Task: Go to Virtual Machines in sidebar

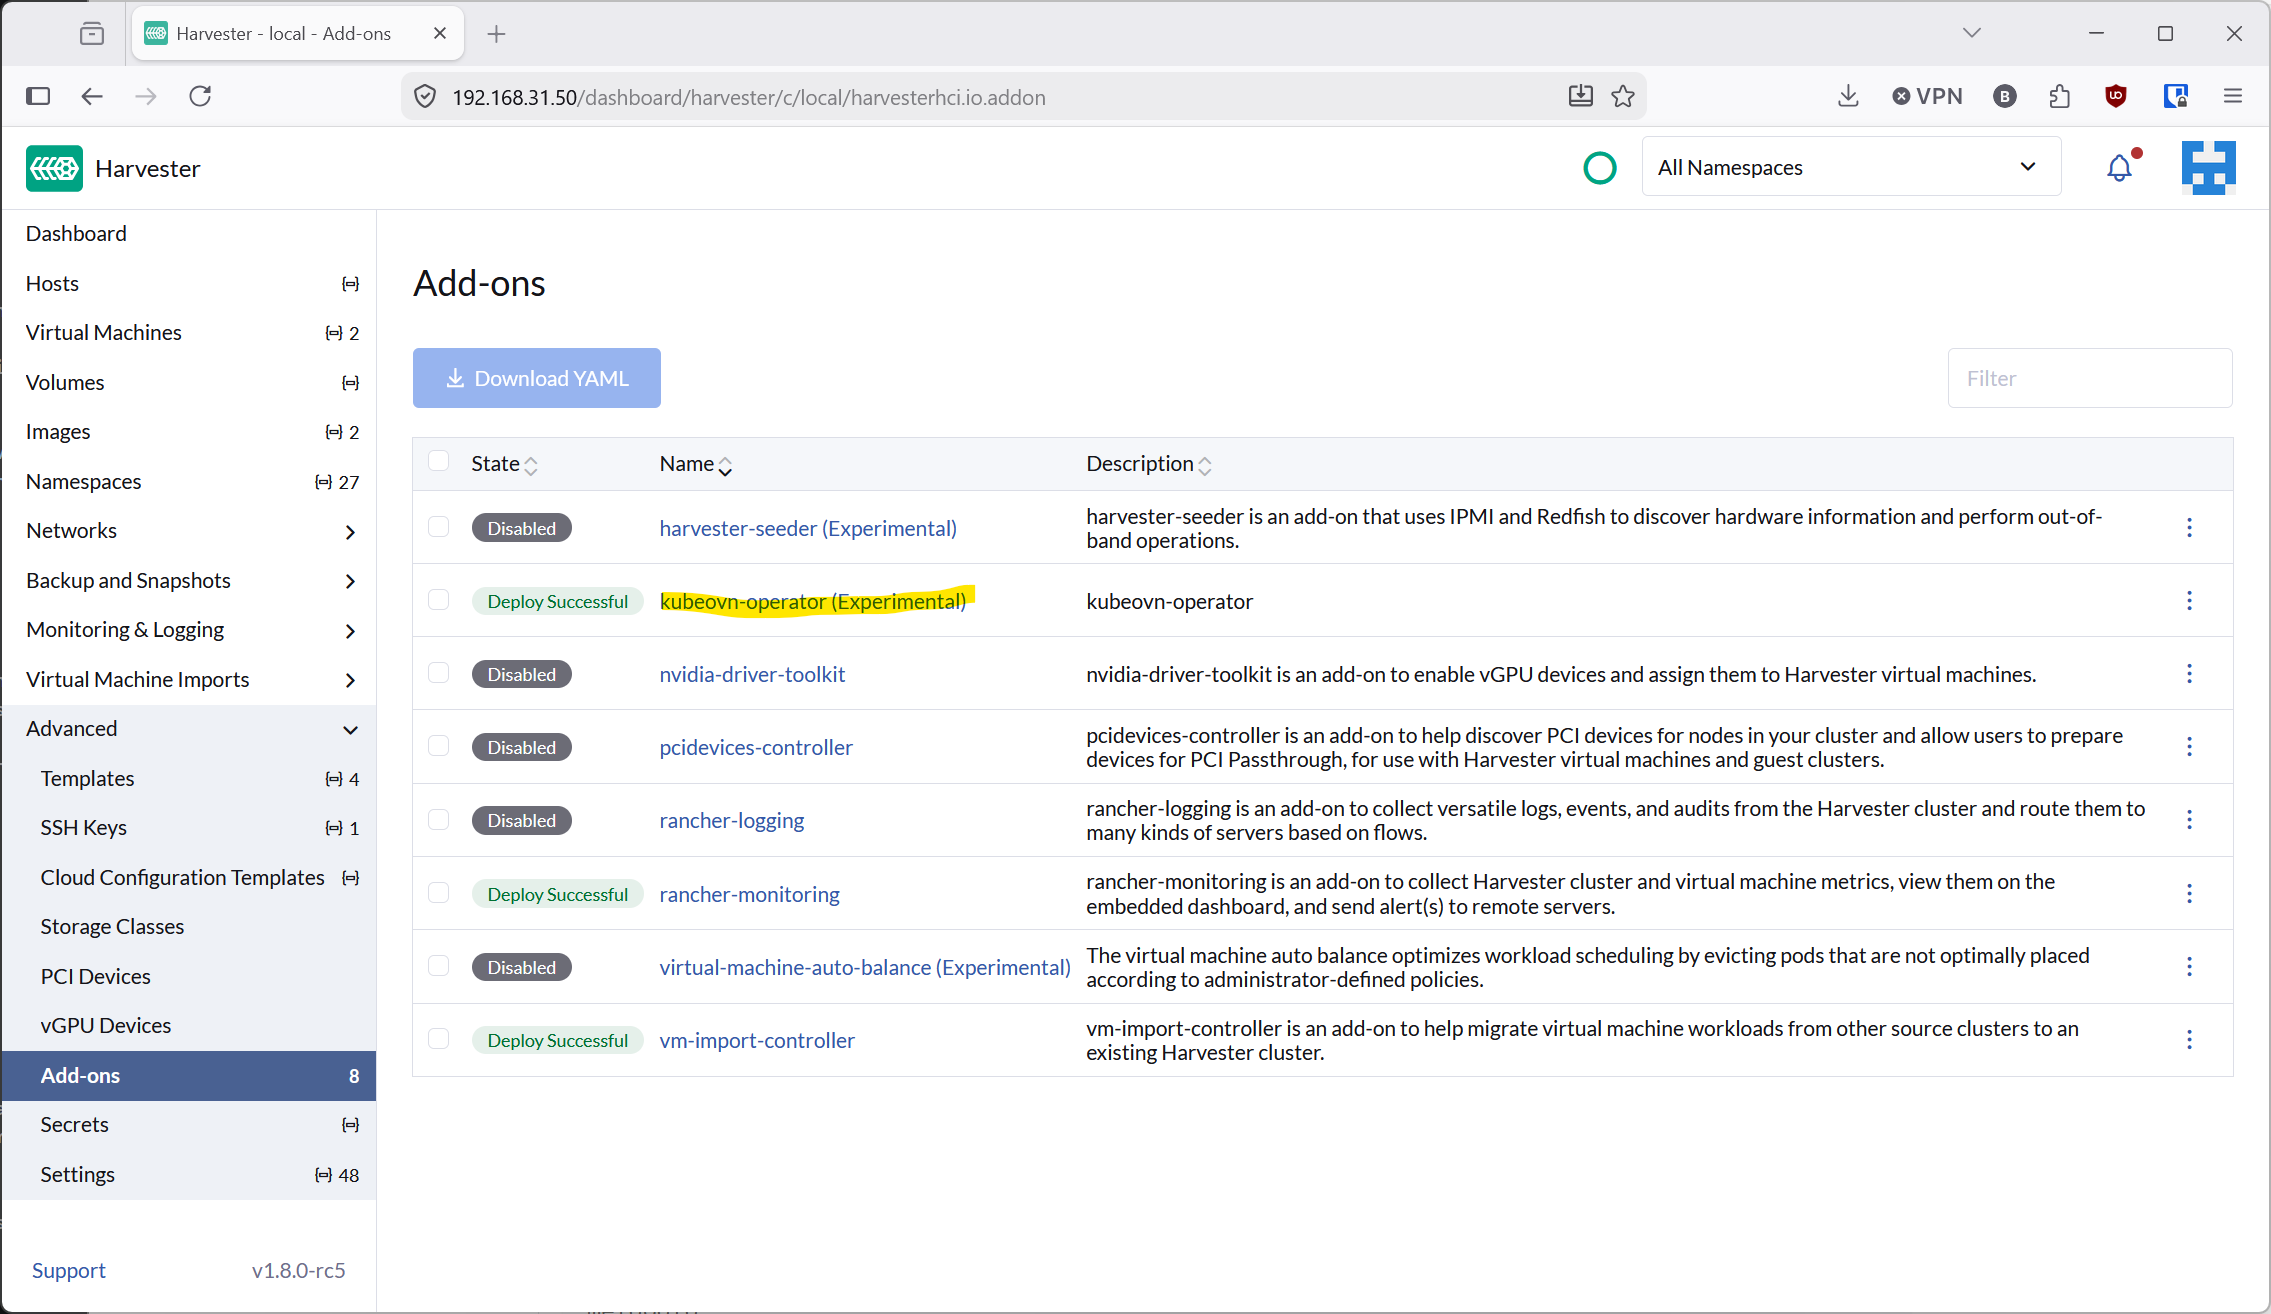Action: (104, 332)
